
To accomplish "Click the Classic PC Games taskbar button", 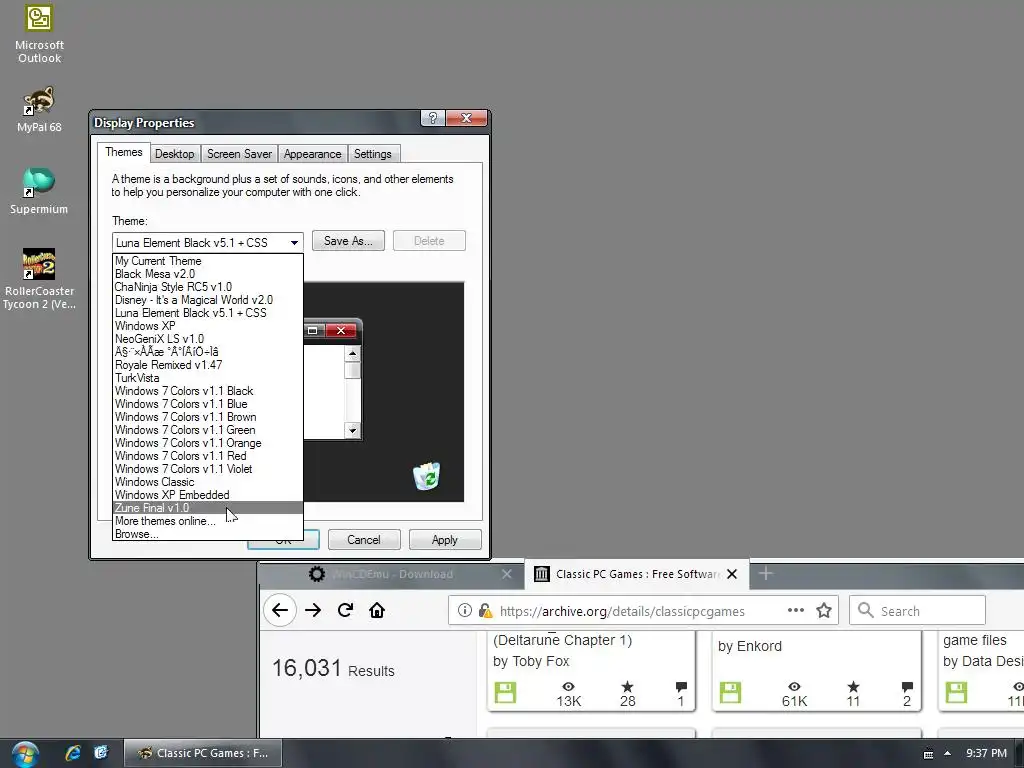I will pyautogui.click(x=202, y=753).
